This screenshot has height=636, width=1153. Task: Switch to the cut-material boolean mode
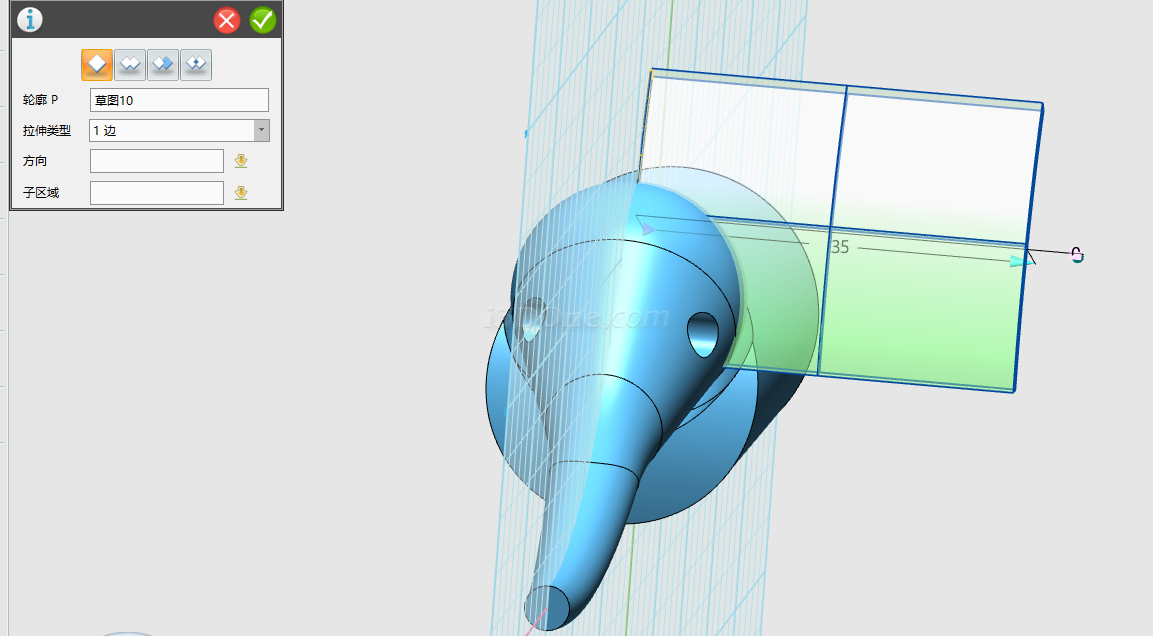click(x=162, y=64)
